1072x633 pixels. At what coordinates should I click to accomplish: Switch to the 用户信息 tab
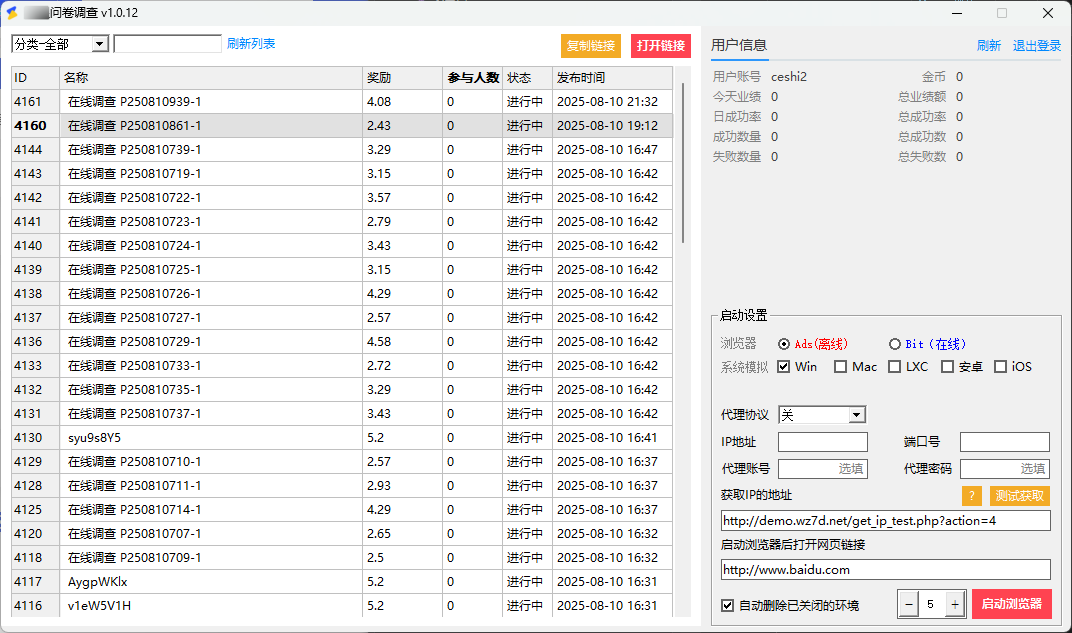739,45
